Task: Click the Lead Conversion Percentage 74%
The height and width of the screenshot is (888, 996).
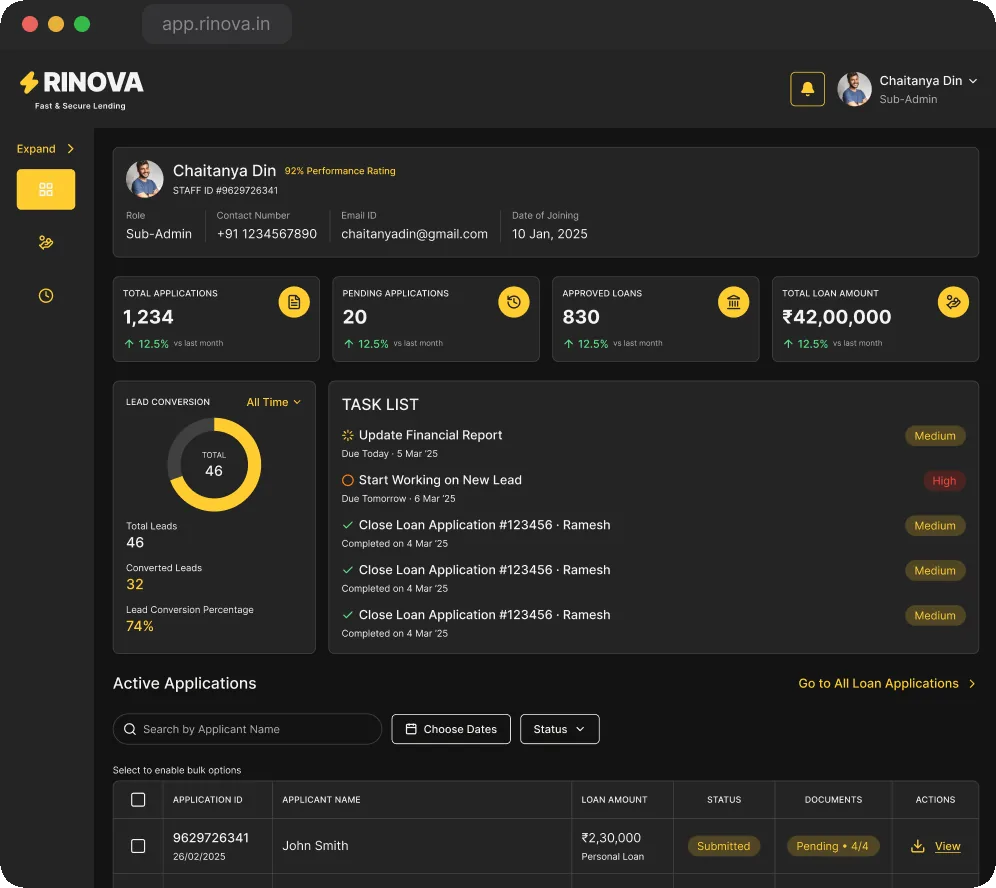Action: click(140, 626)
